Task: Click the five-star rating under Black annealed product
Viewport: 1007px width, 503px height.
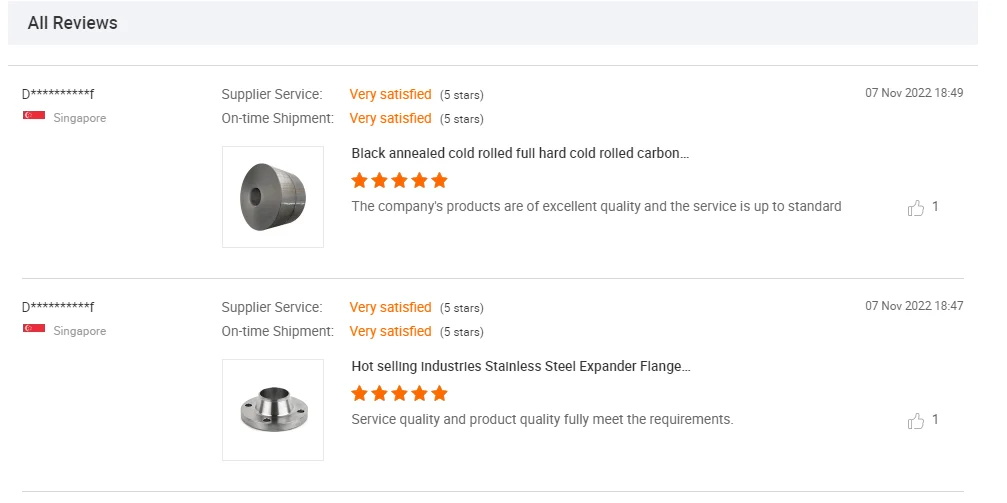Action: click(x=399, y=181)
